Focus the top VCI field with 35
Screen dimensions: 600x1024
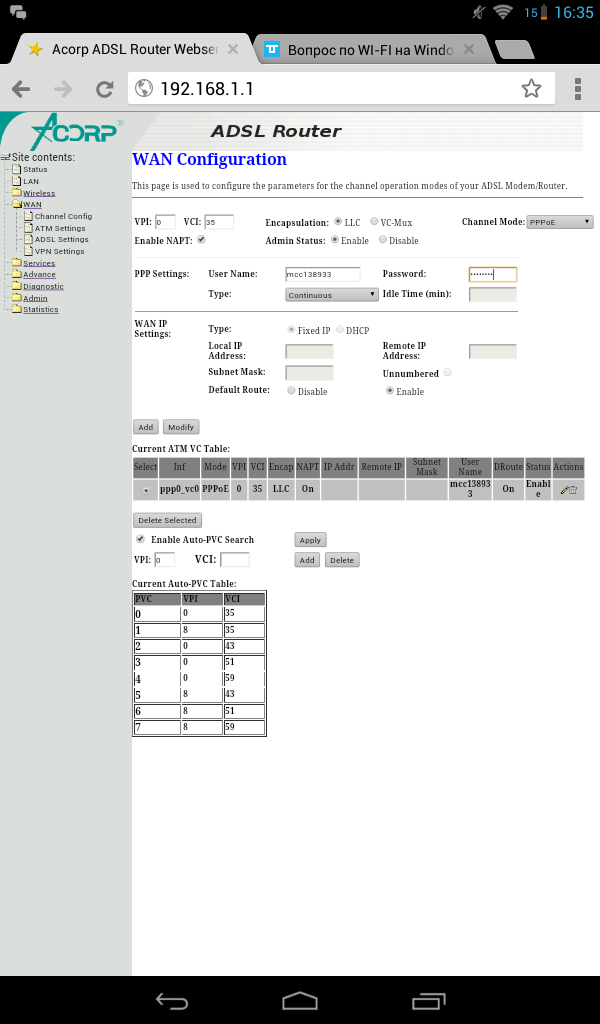click(x=219, y=222)
